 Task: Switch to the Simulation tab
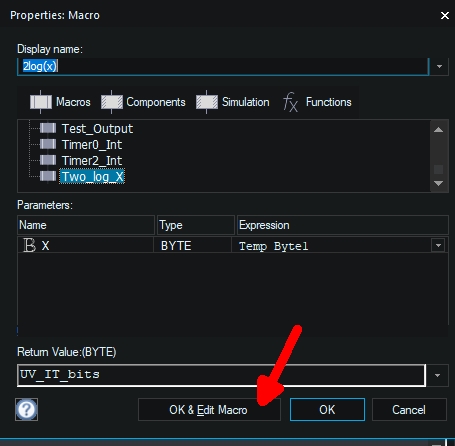point(233,102)
